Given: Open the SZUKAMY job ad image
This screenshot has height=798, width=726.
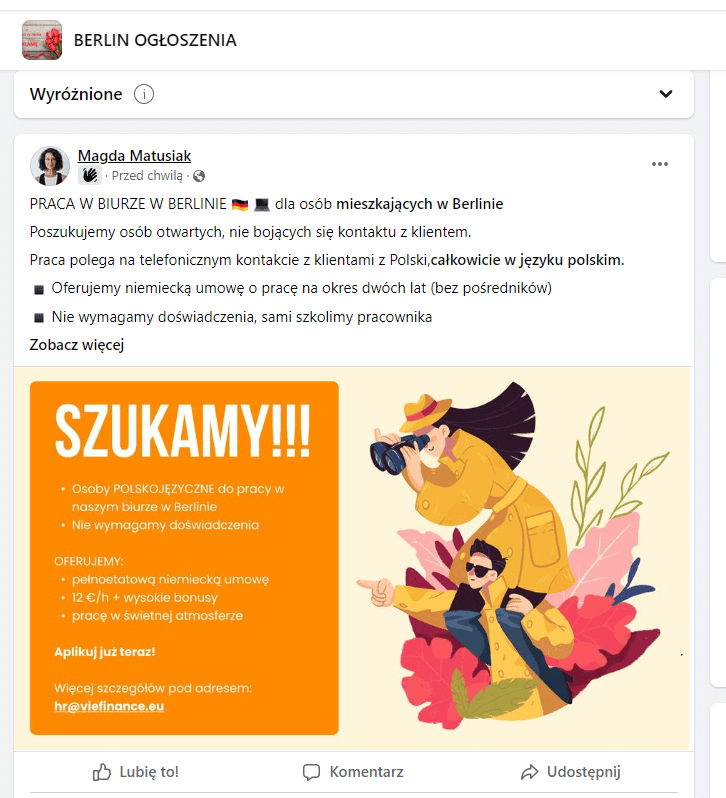Looking at the screenshot, I should (352, 558).
